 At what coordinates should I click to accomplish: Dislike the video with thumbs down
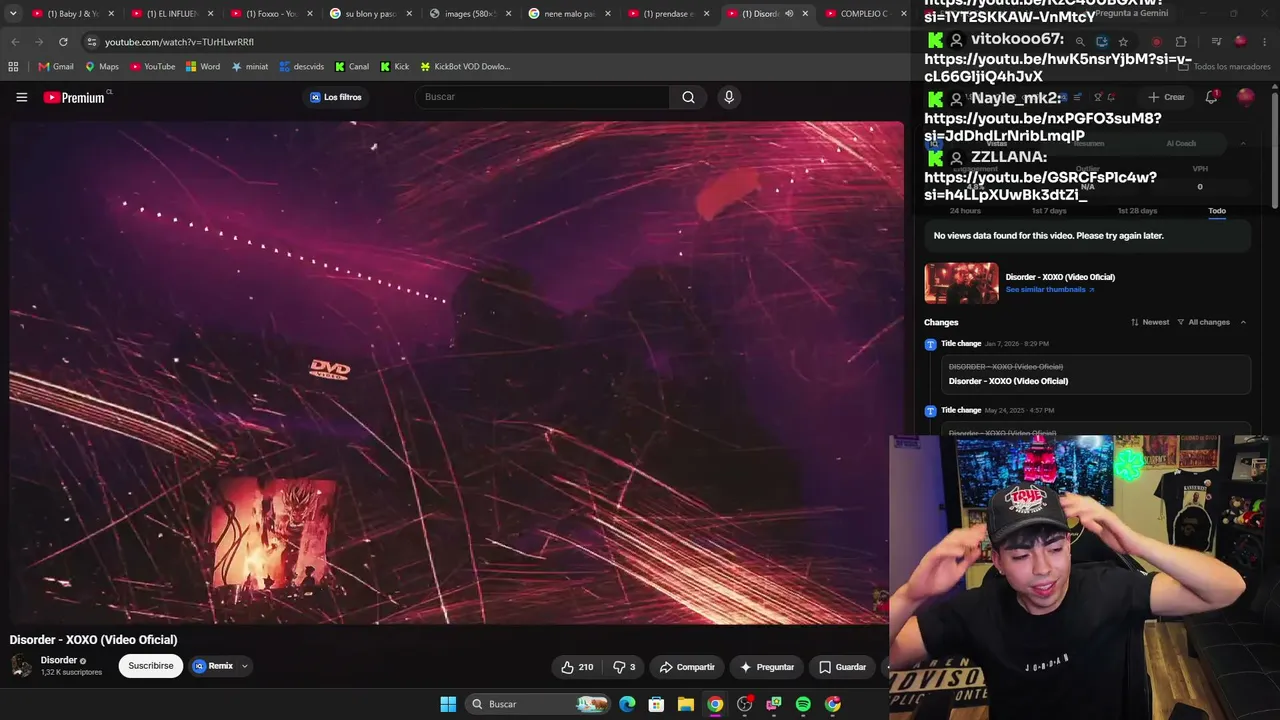tap(624, 667)
